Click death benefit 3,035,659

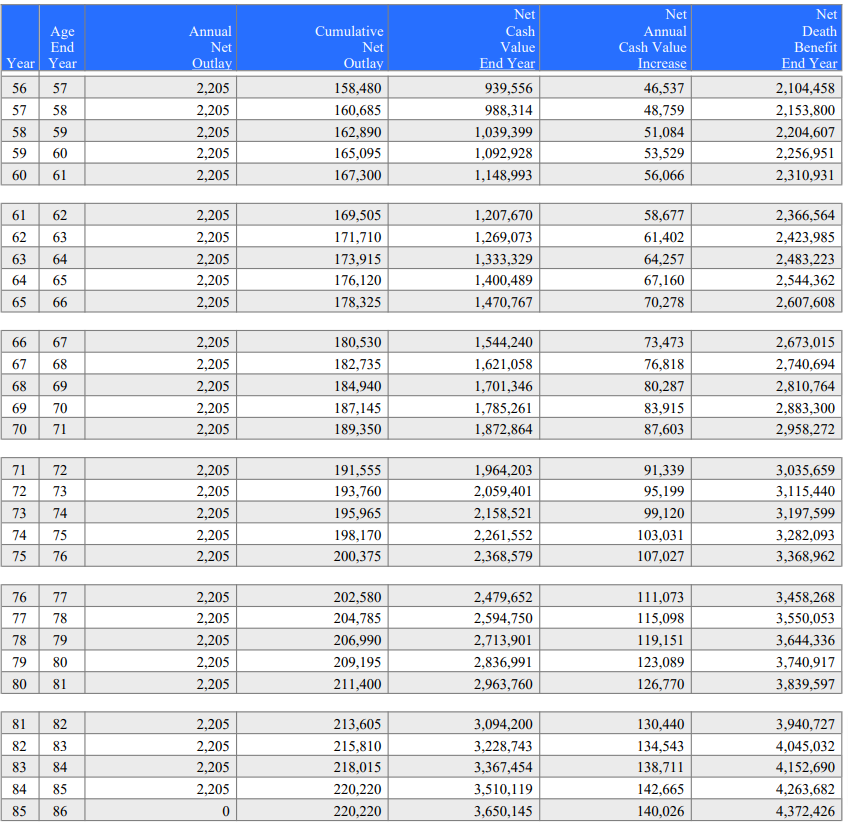tap(805, 470)
